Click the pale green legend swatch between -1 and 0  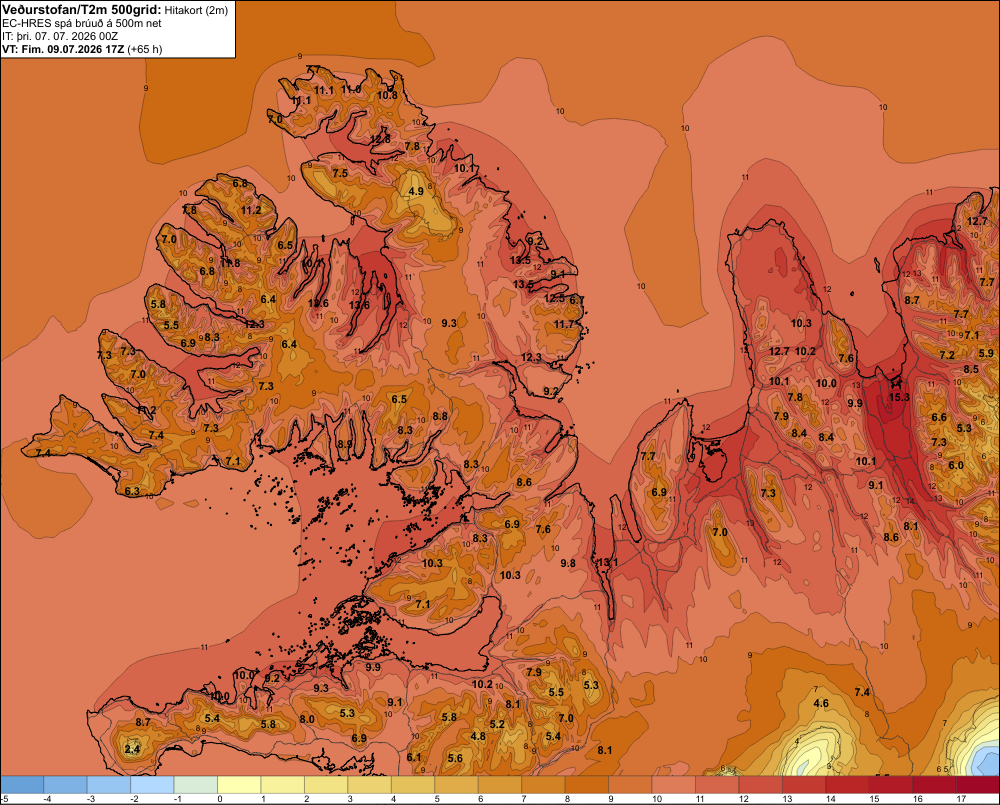point(195,785)
